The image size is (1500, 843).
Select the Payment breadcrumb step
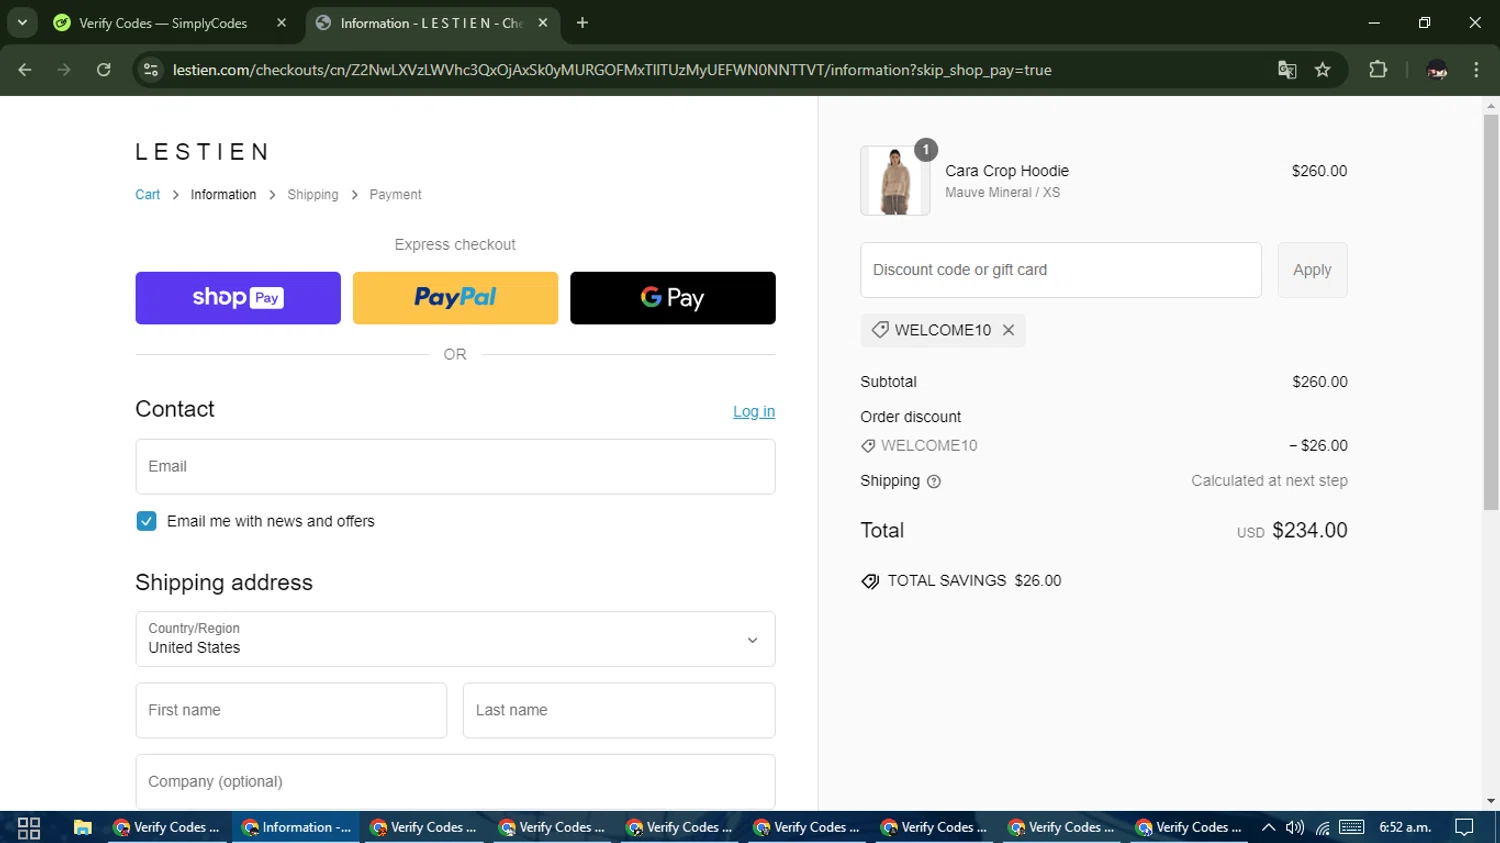(395, 195)
